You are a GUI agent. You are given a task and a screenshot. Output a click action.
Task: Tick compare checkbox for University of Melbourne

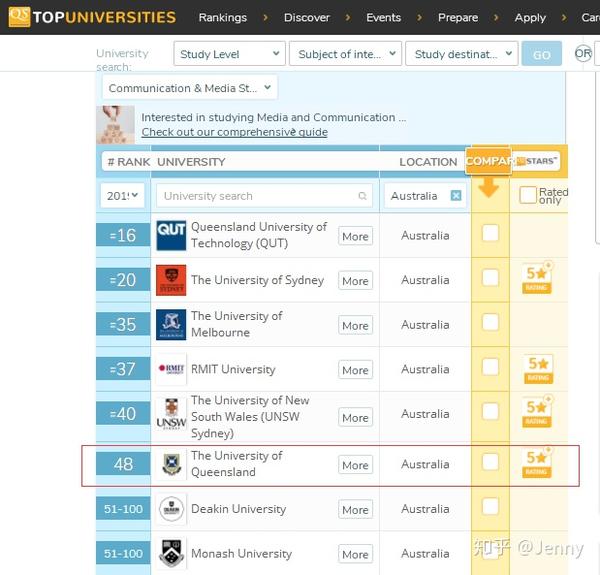pyautogui.click(x=490, y=322)
